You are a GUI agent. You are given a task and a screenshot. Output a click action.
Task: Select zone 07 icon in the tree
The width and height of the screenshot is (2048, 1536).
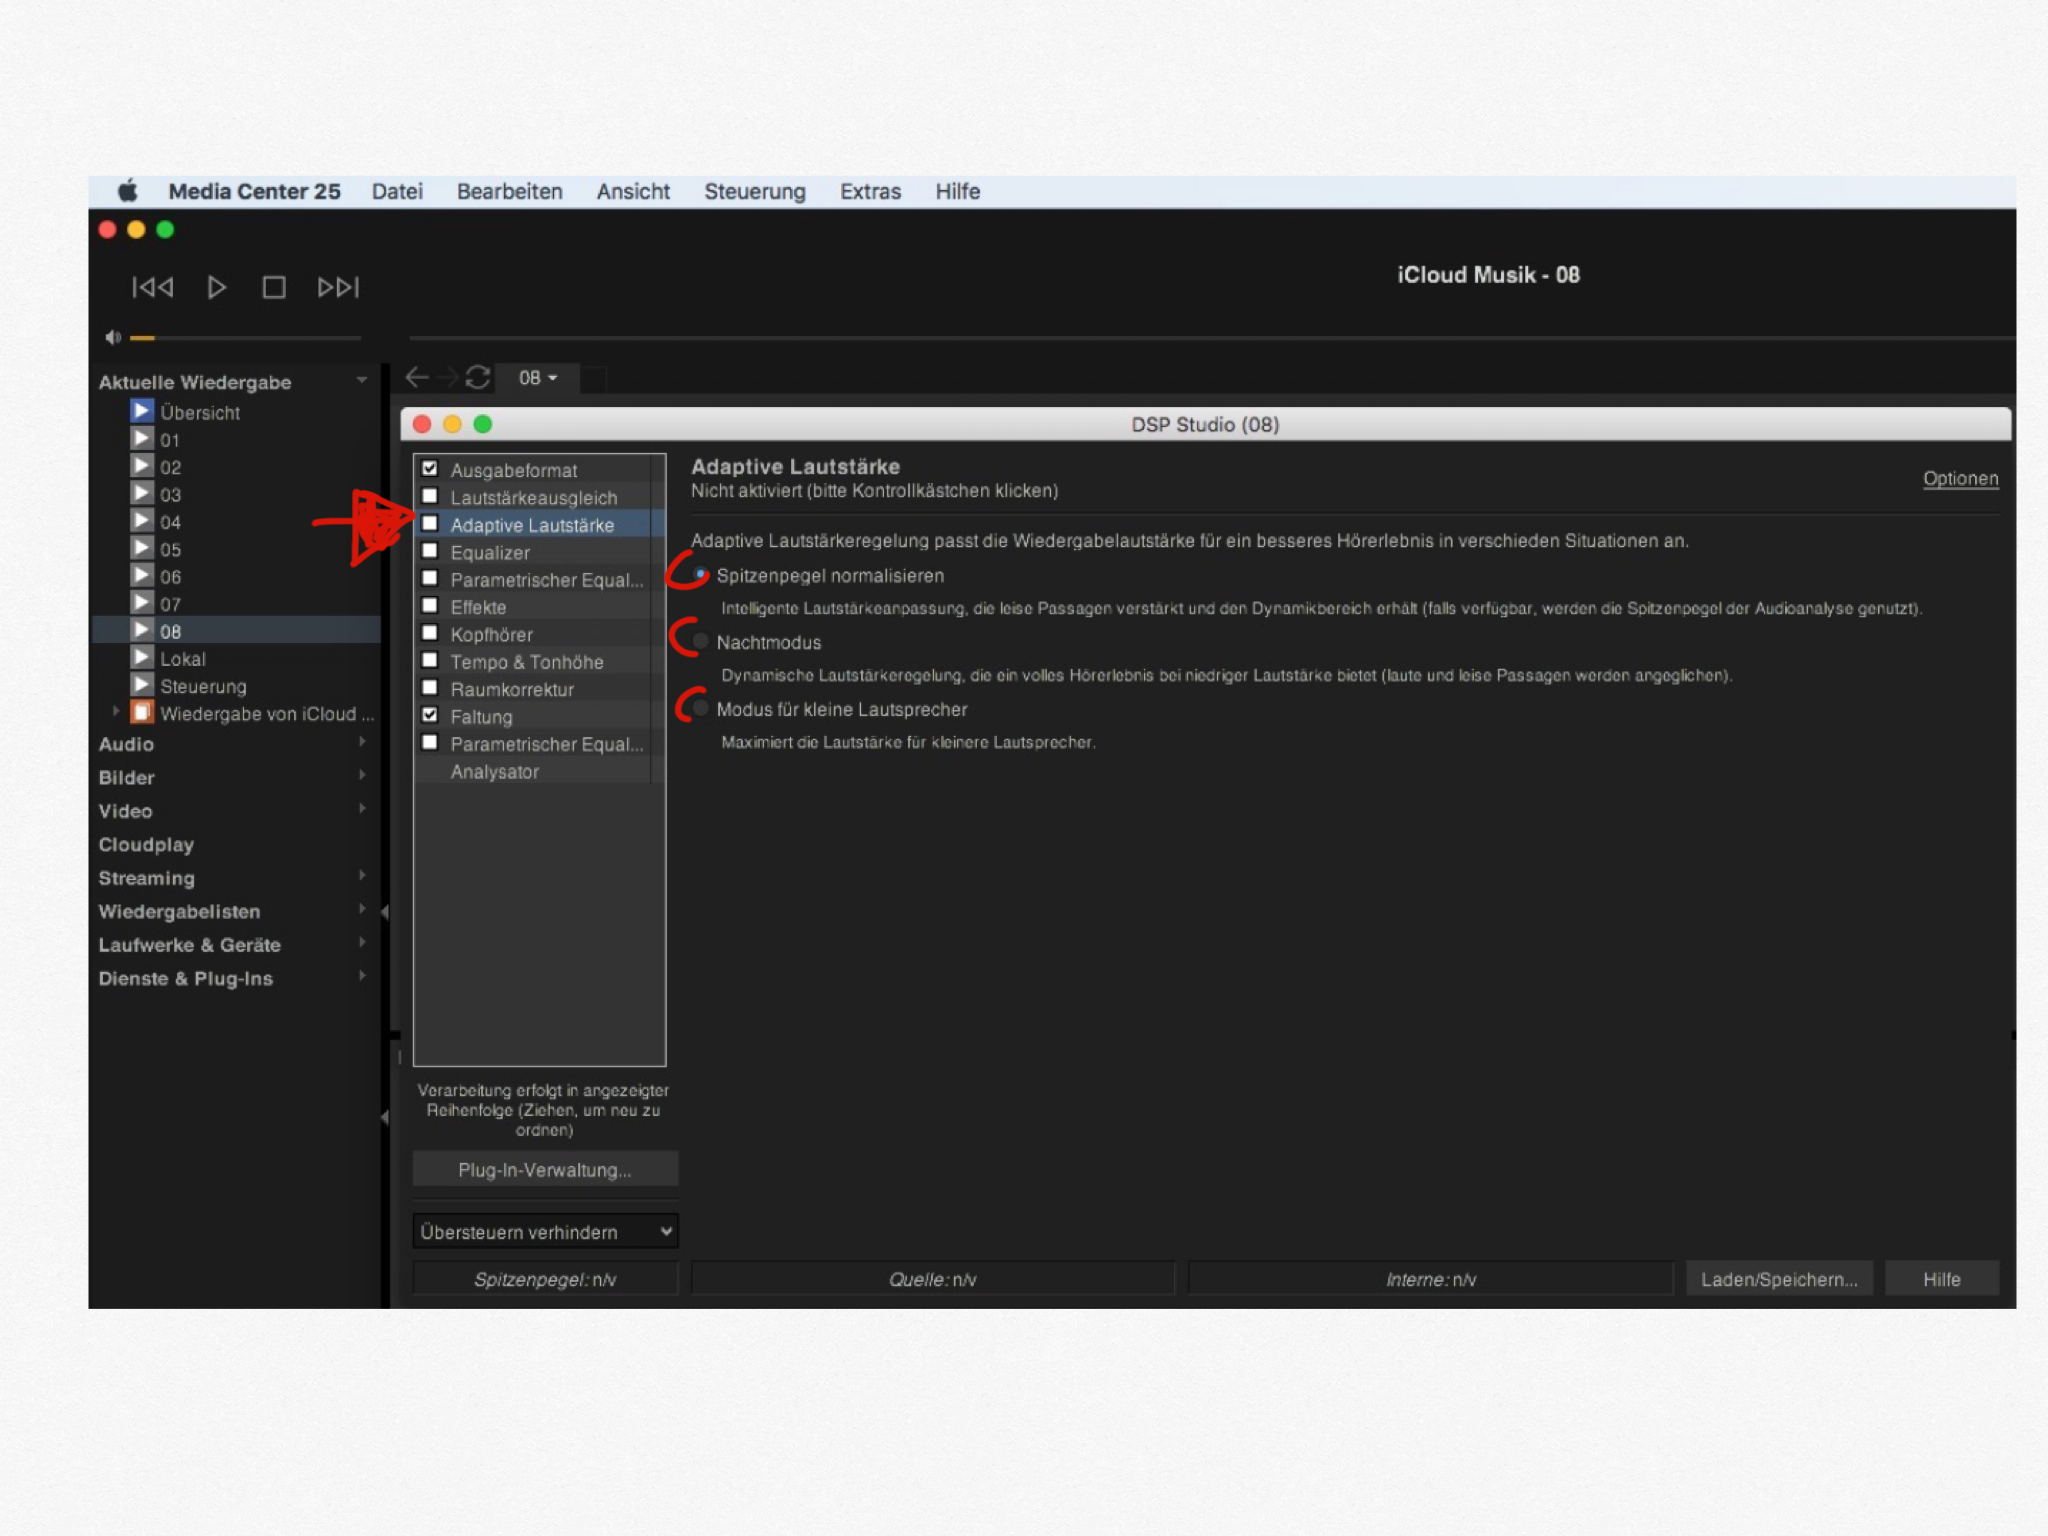point(141,603)
